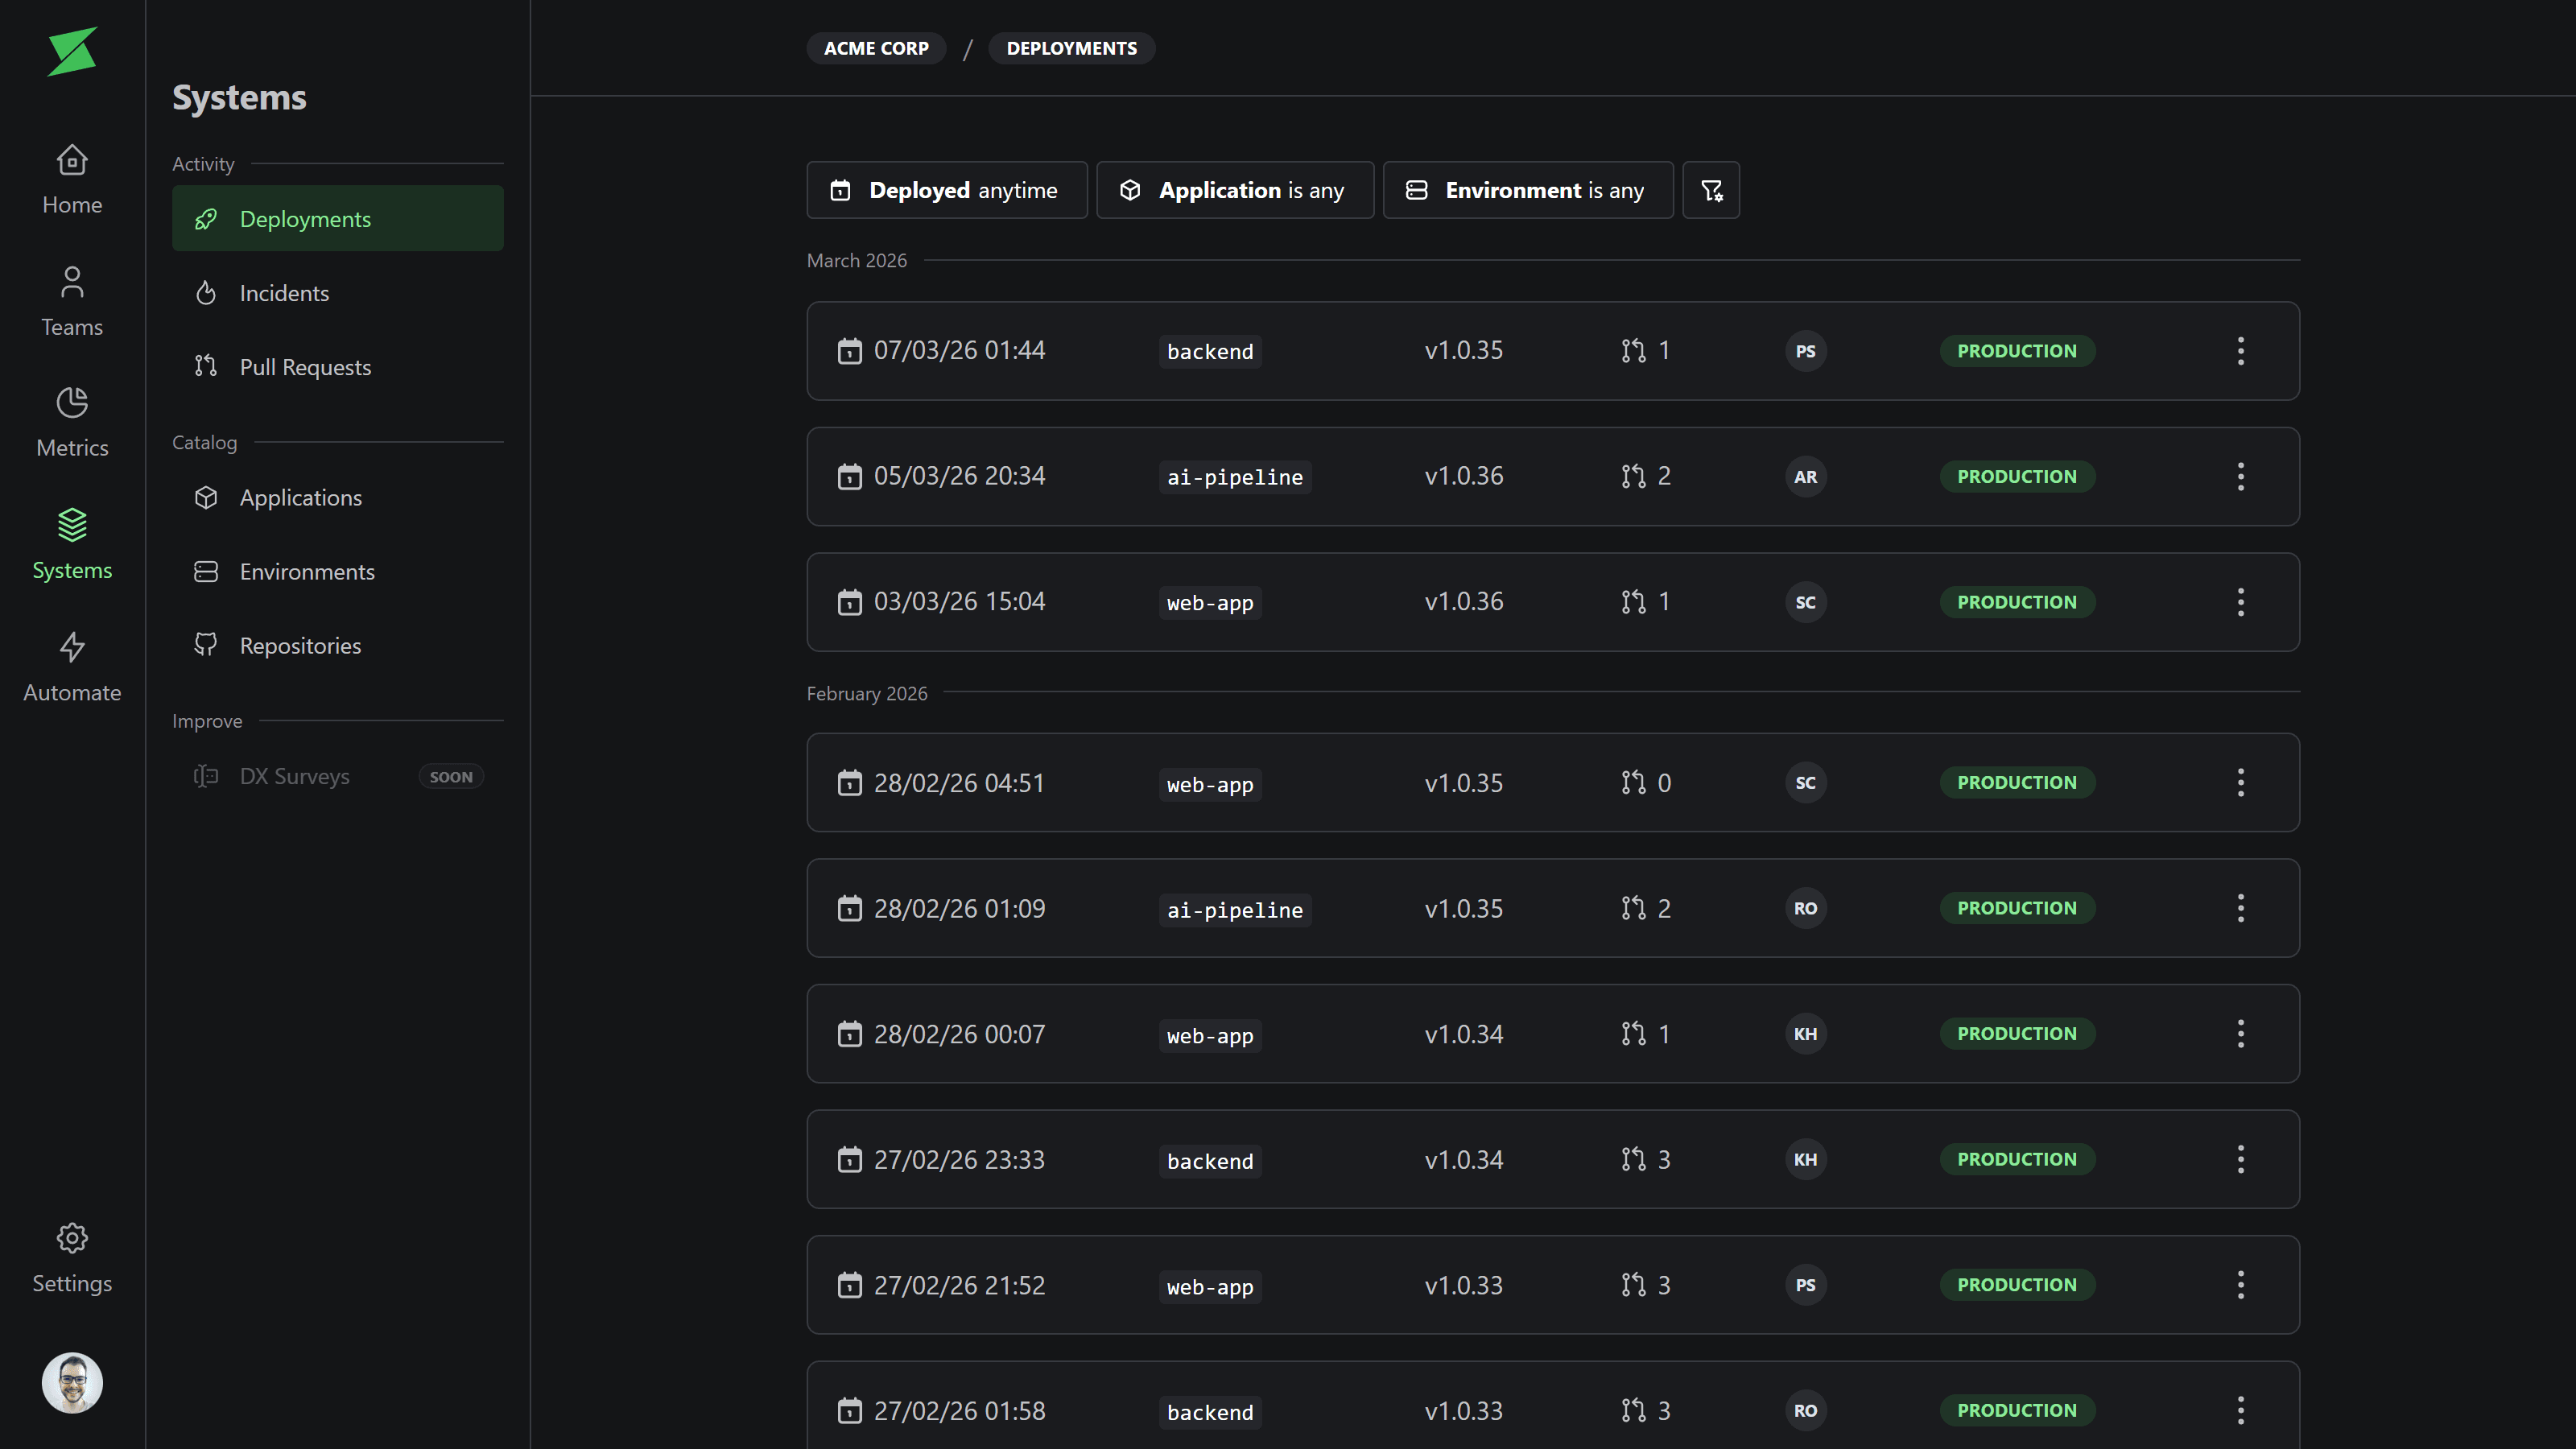
Task: Click the DEPLOYMENTS breadcrumb
Action: [1071, 48]
